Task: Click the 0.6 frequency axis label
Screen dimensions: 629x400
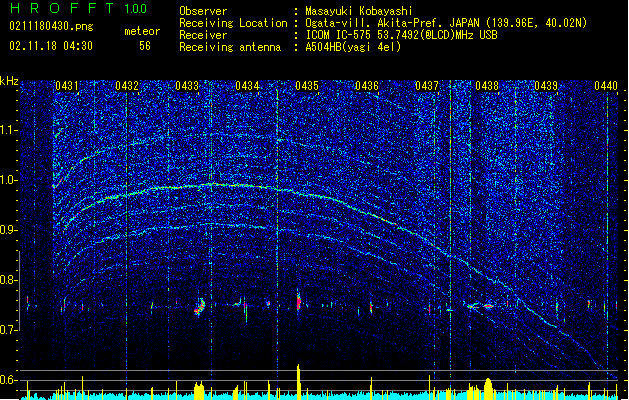Action: click(x=9, y=380)
